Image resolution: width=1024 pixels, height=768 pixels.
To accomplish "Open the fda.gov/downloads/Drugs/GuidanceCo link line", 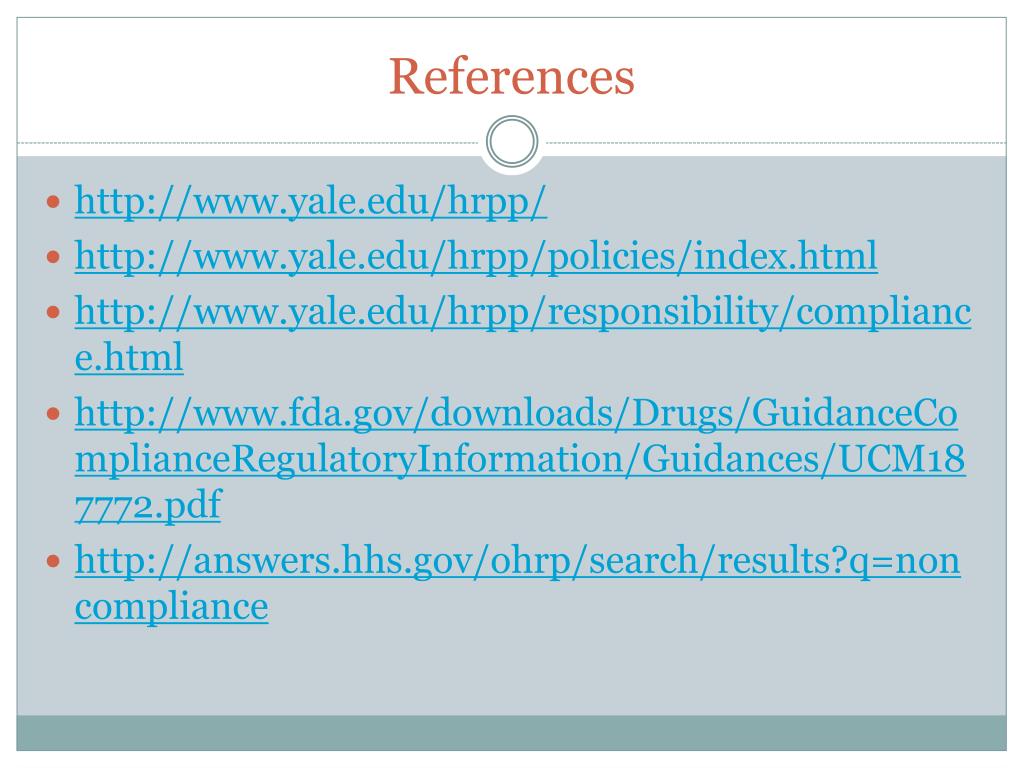I will tap(516, 413).
